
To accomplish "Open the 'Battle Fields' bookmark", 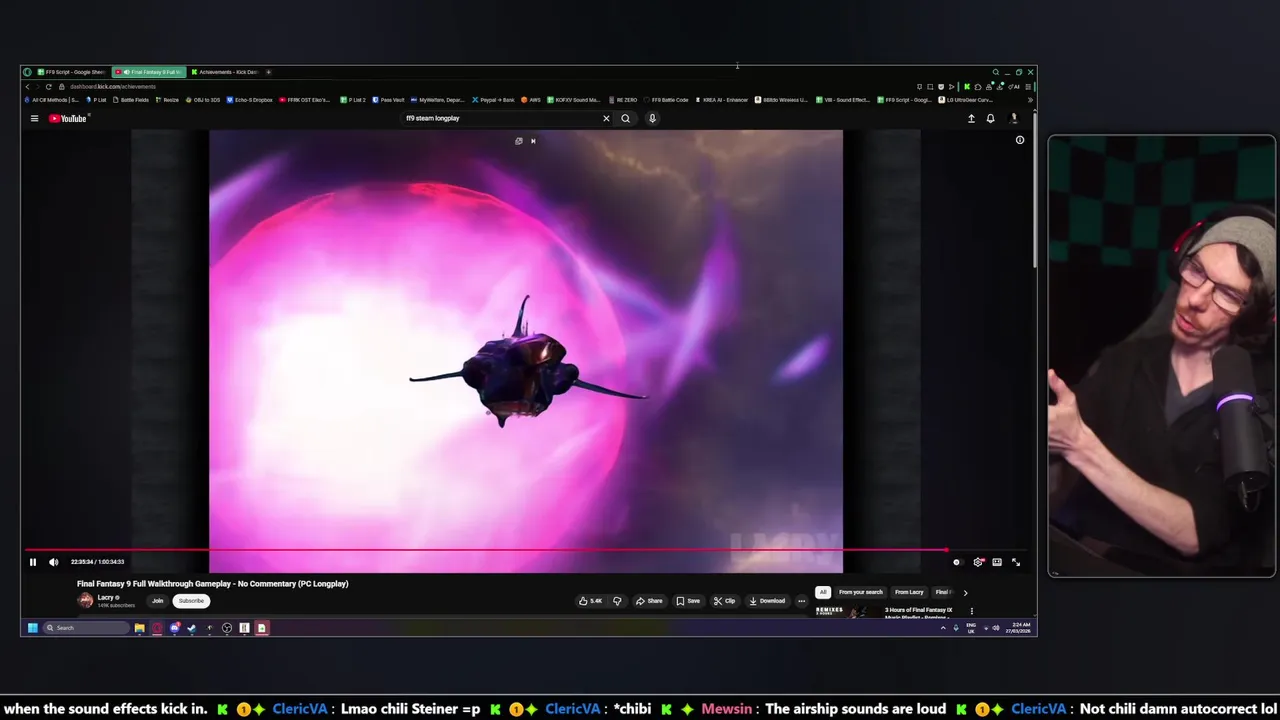I will pyautogui.click(x=131, y=100).
